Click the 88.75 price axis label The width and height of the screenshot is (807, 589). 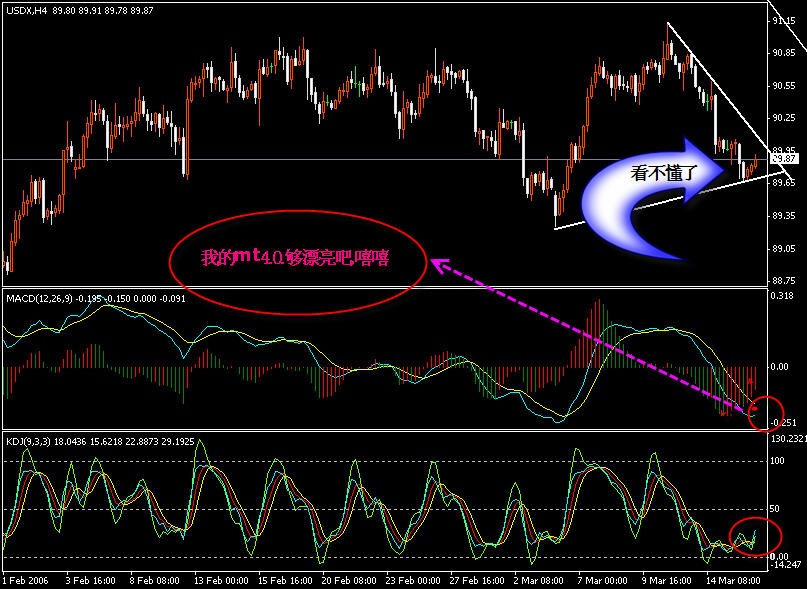coord(783,281)
